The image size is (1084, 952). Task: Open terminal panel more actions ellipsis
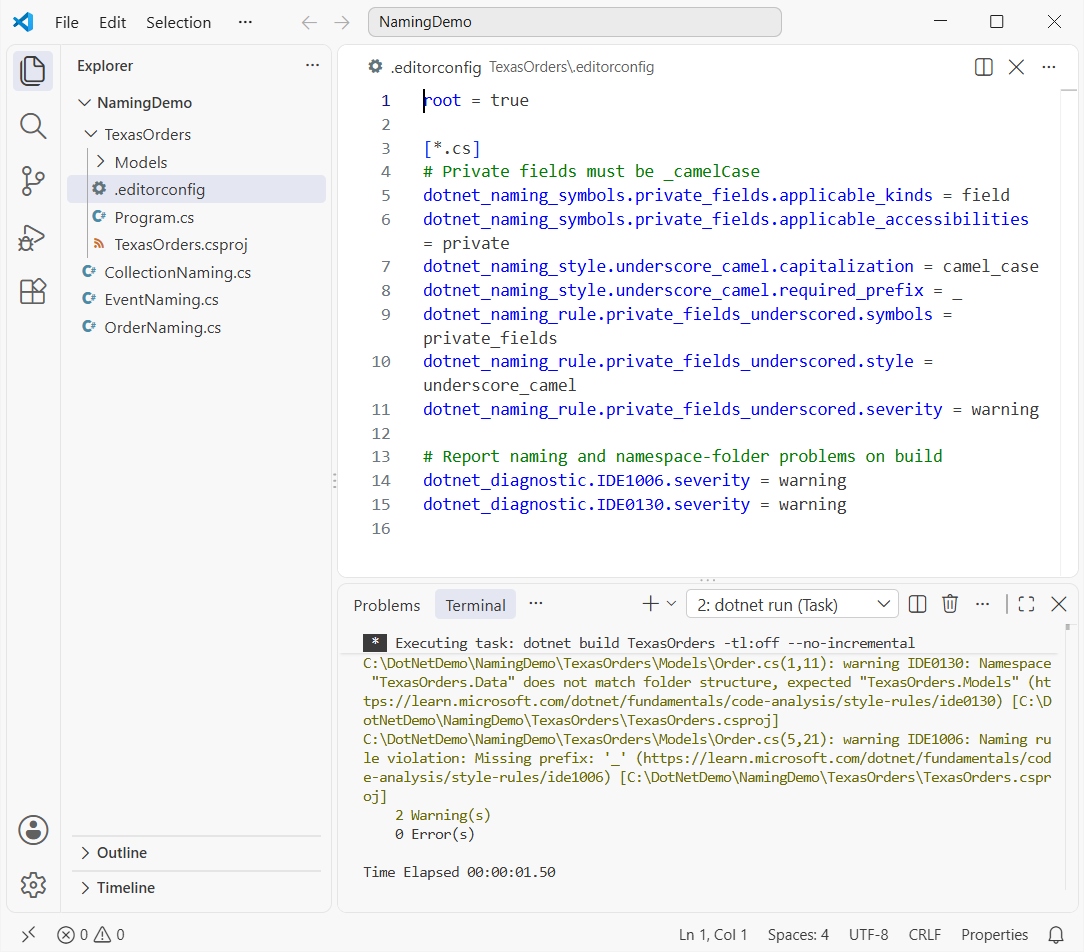(982, 604)
